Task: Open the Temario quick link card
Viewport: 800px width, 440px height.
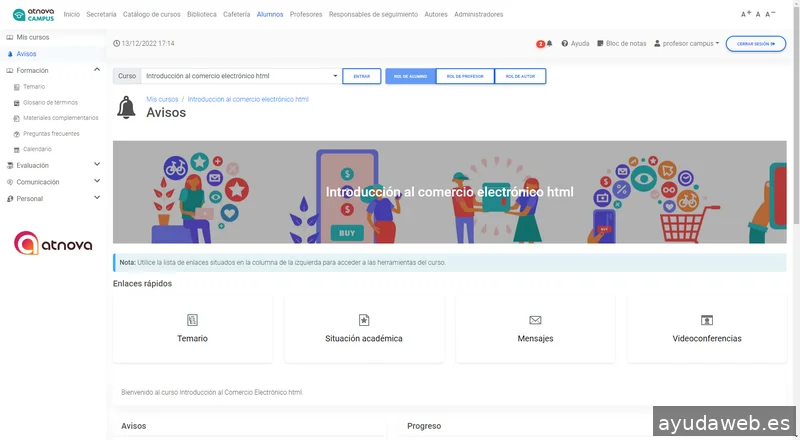Action: click(192, 329)
